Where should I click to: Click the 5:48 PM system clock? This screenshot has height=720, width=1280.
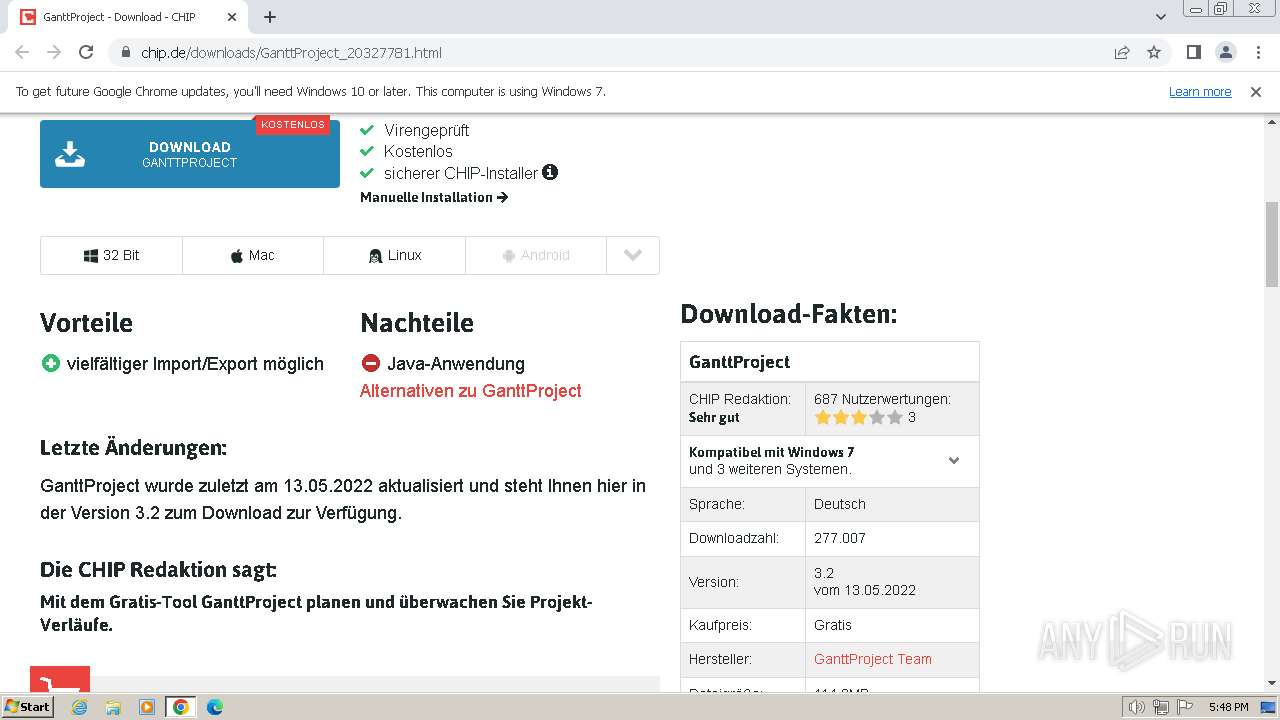(x=1228, y=707)
